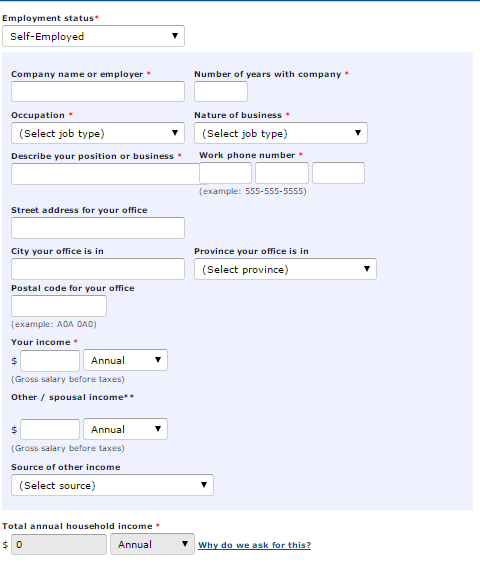
Task: Click the Street address for your office field
Action: pos(98,228)
